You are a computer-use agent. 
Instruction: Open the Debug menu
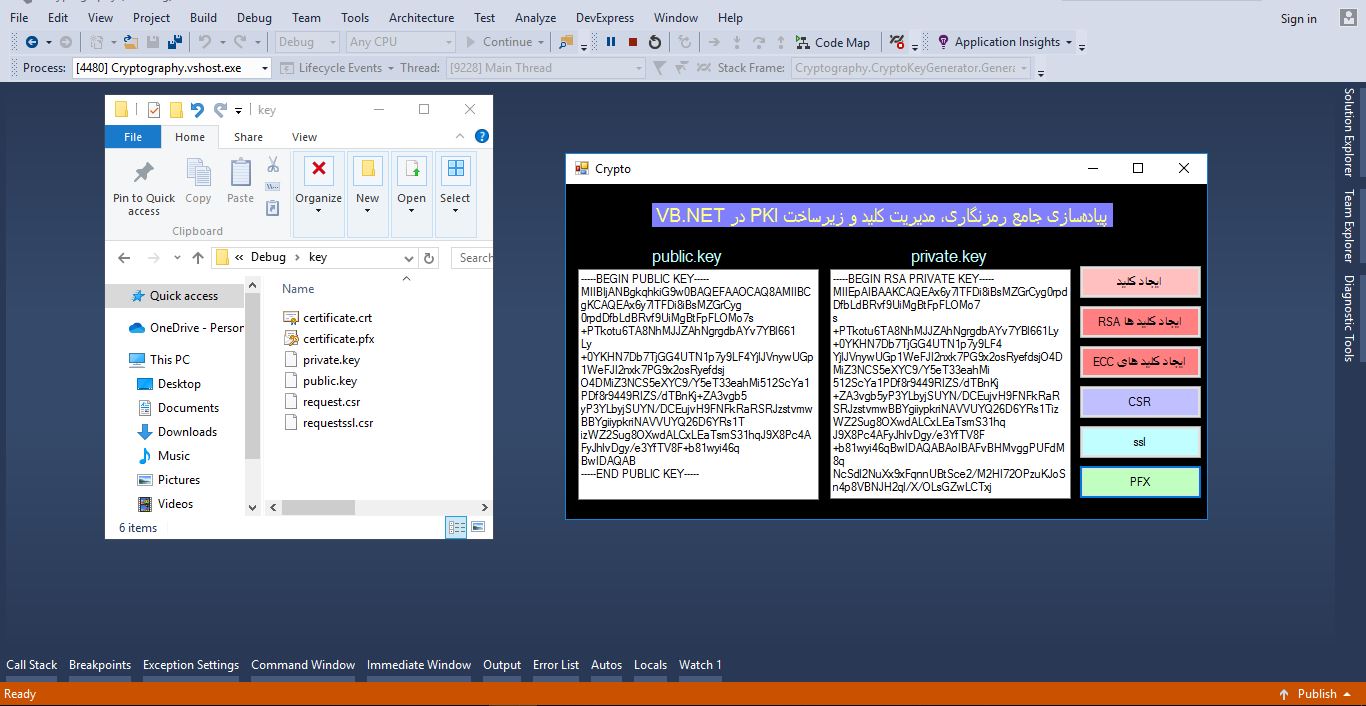(254, 17)
